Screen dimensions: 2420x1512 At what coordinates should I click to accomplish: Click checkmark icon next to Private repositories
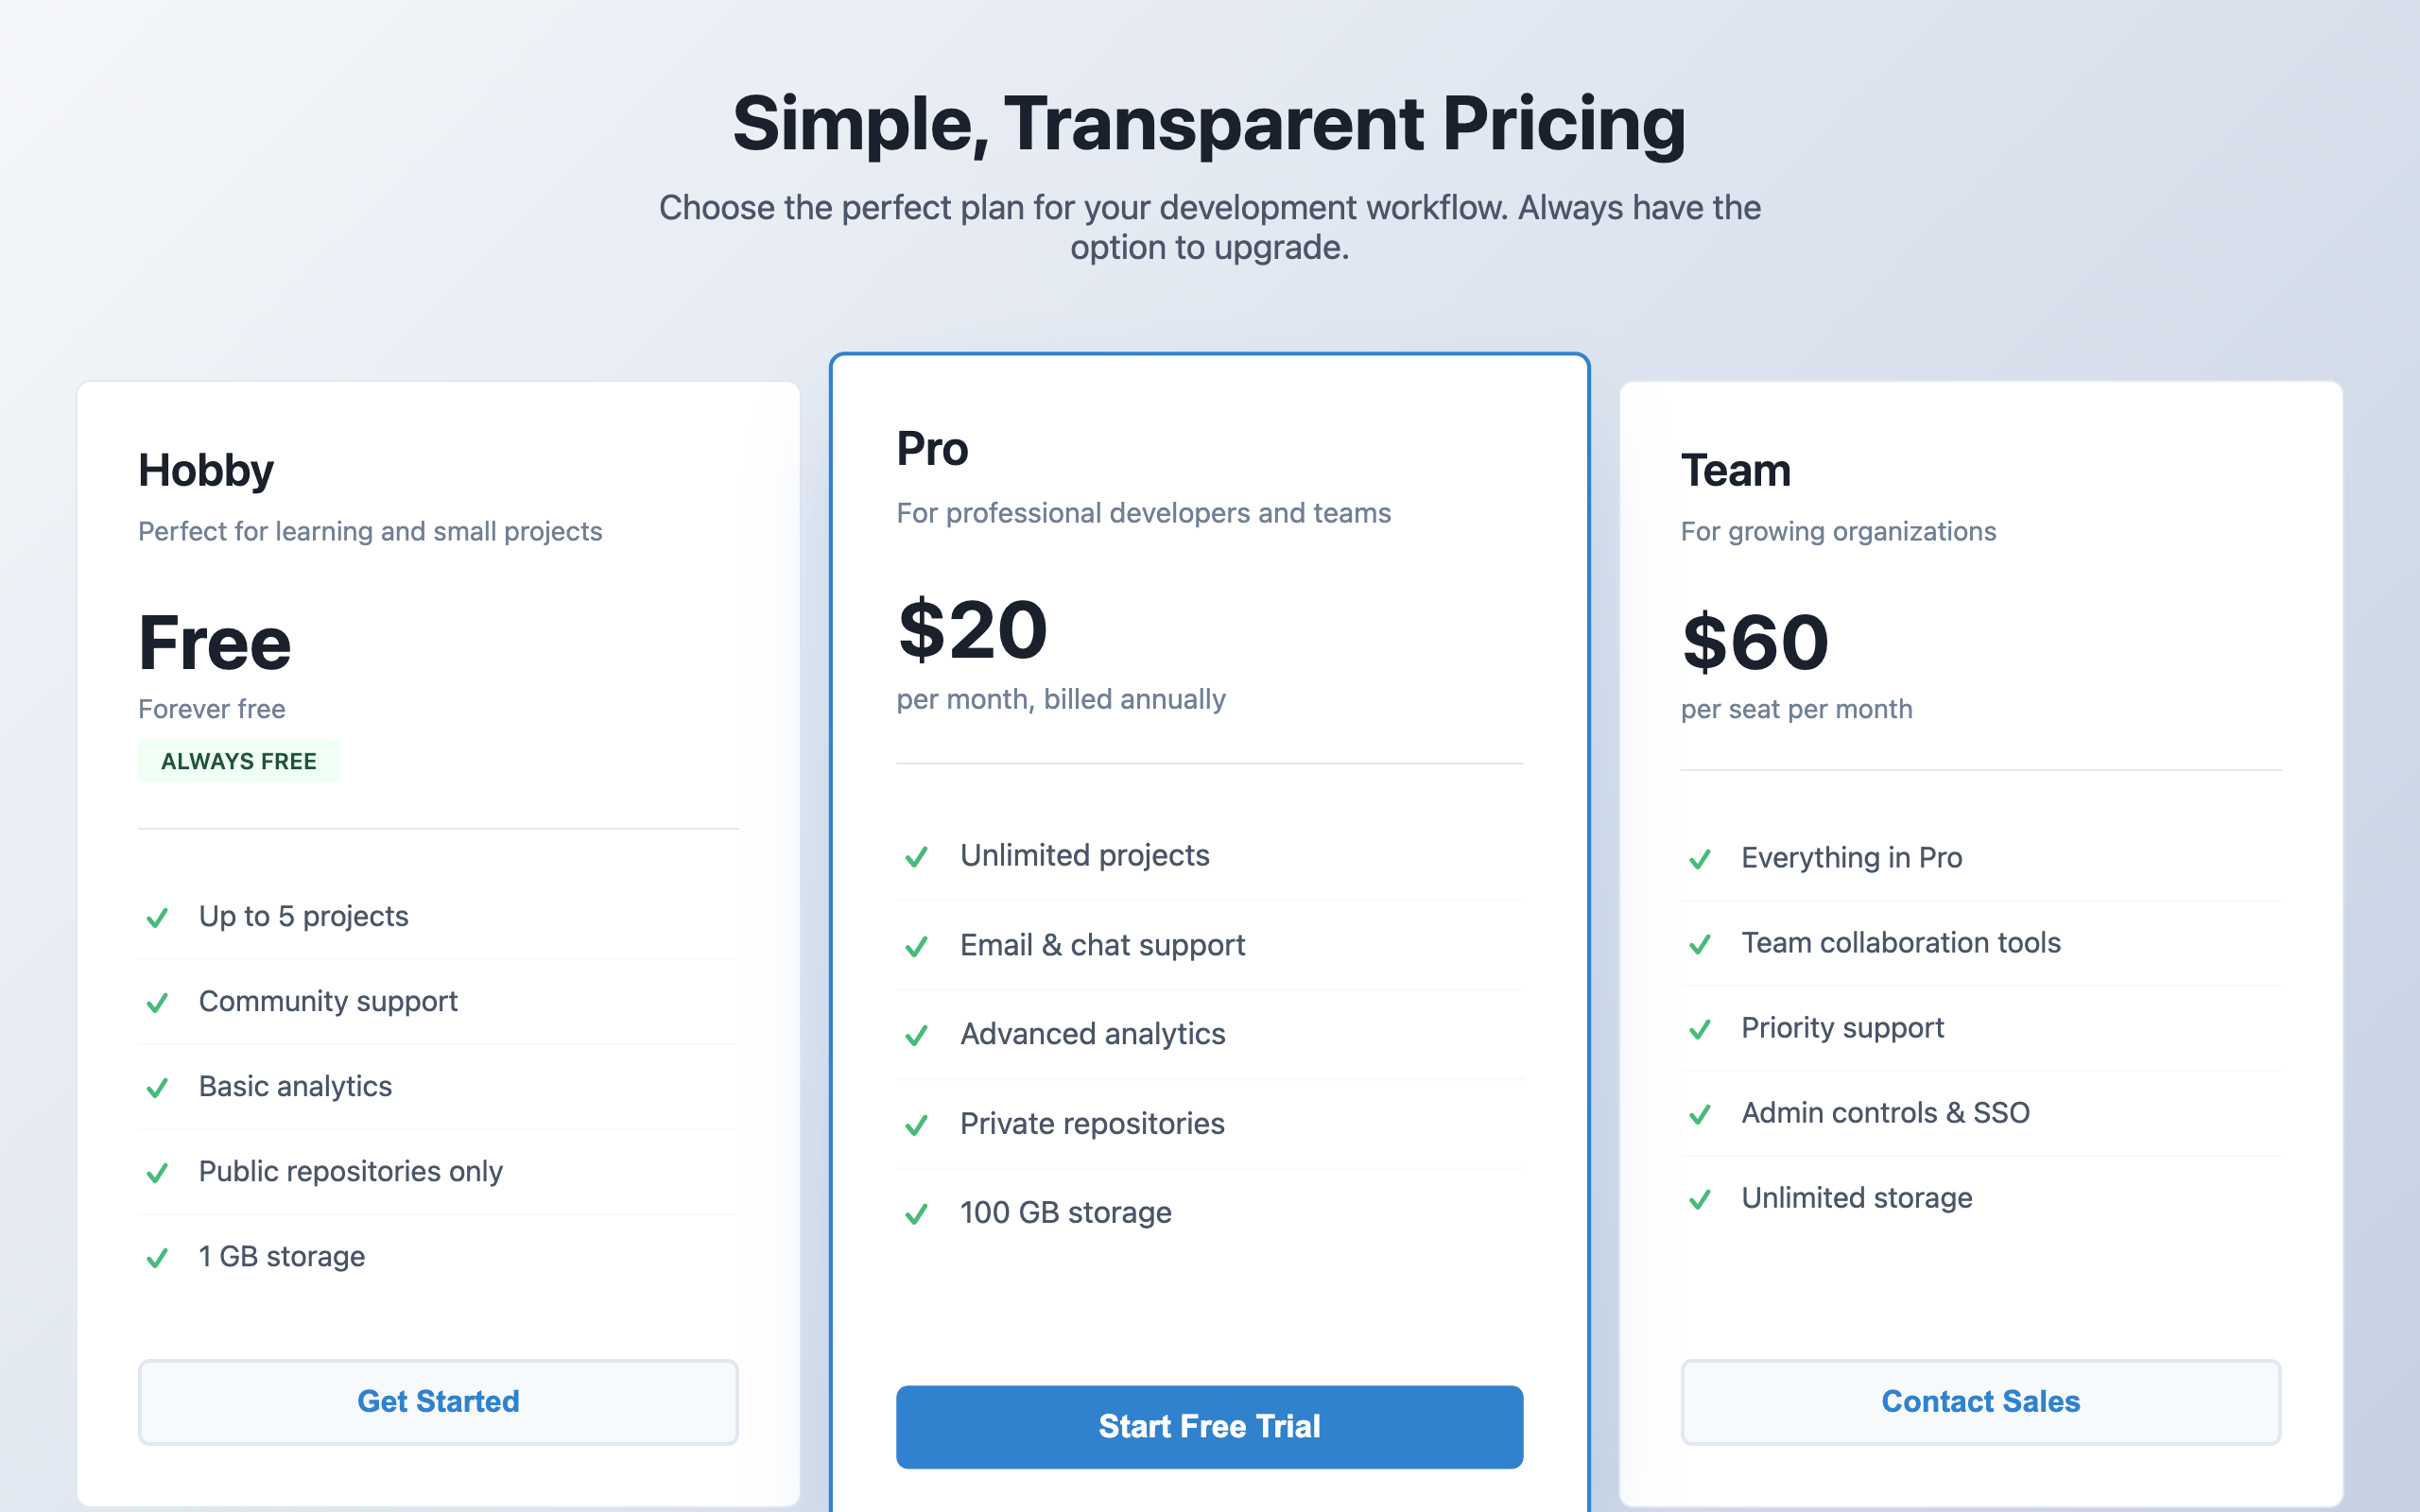[x=916, y=1125]
